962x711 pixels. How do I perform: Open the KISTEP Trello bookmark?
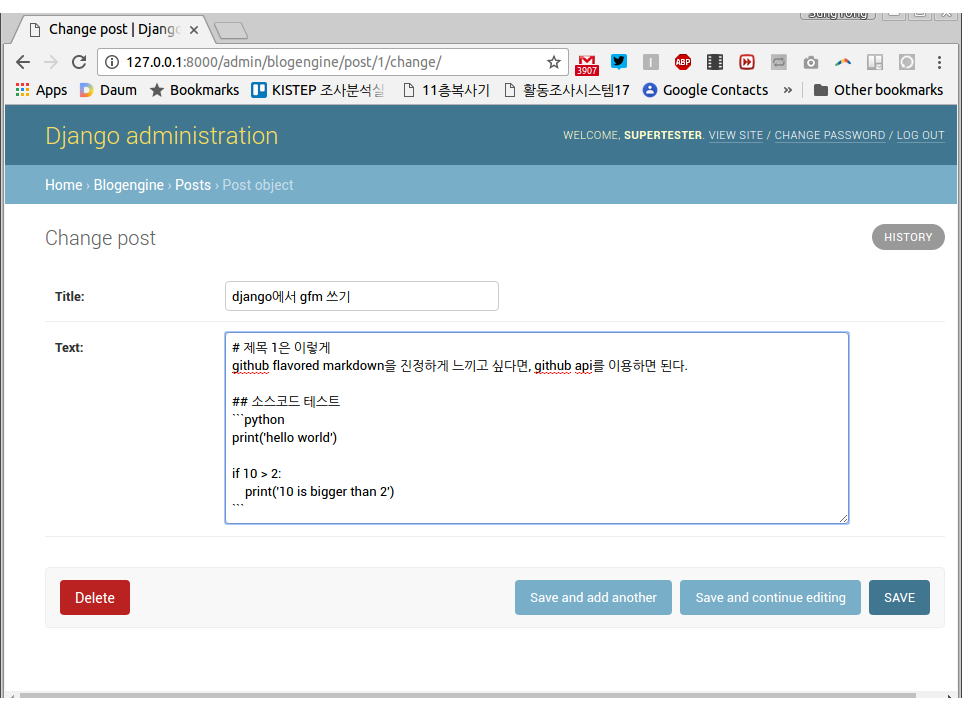(x=318, y=90)
